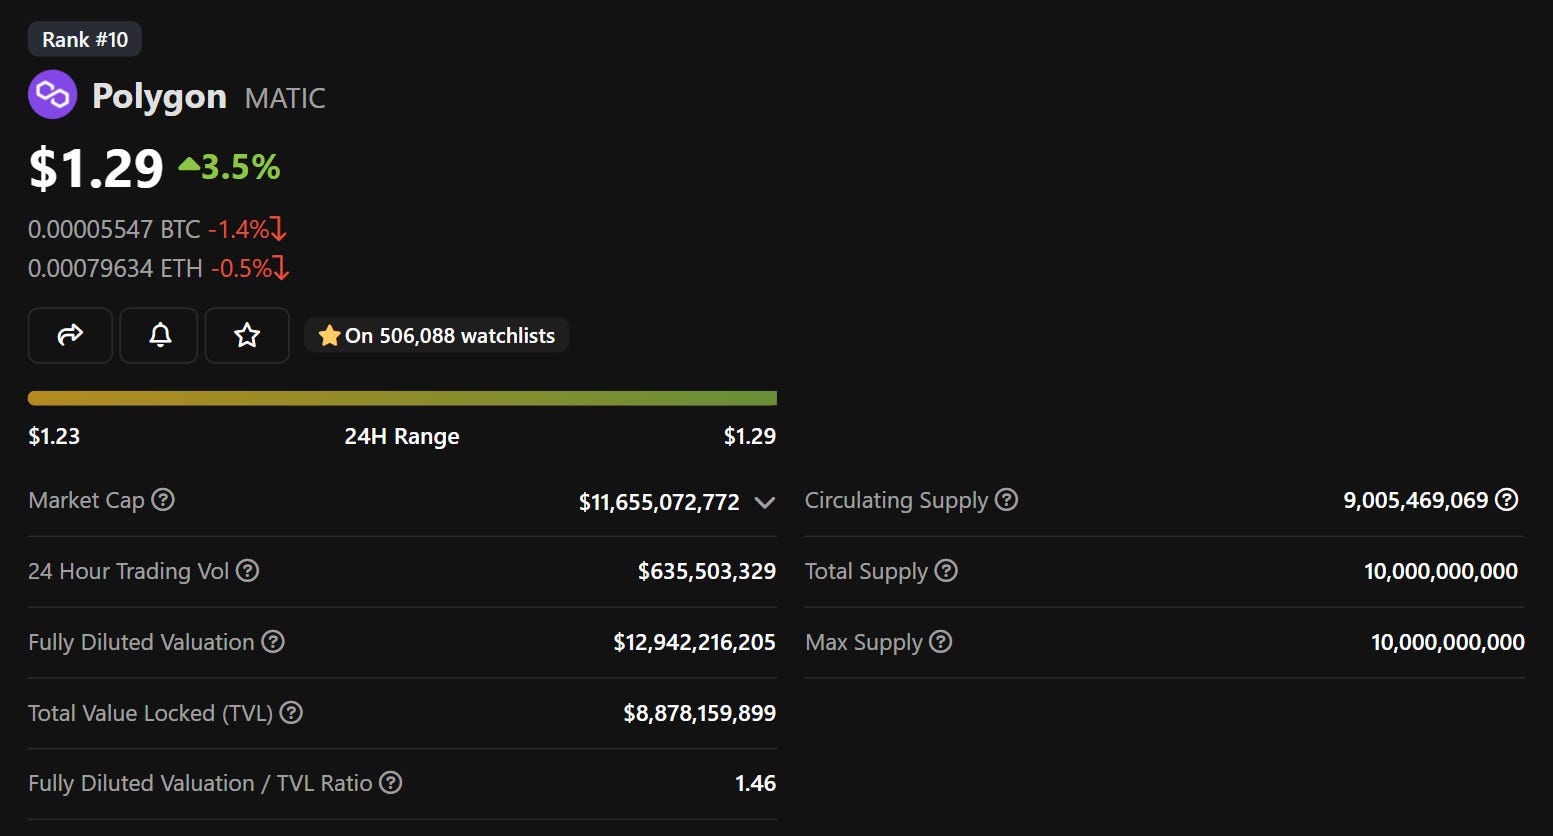The width and height of the screenshot is (1553, 836).
Task: Click the 0.00005547 BTC price value
Action: [x=114, y=229]
